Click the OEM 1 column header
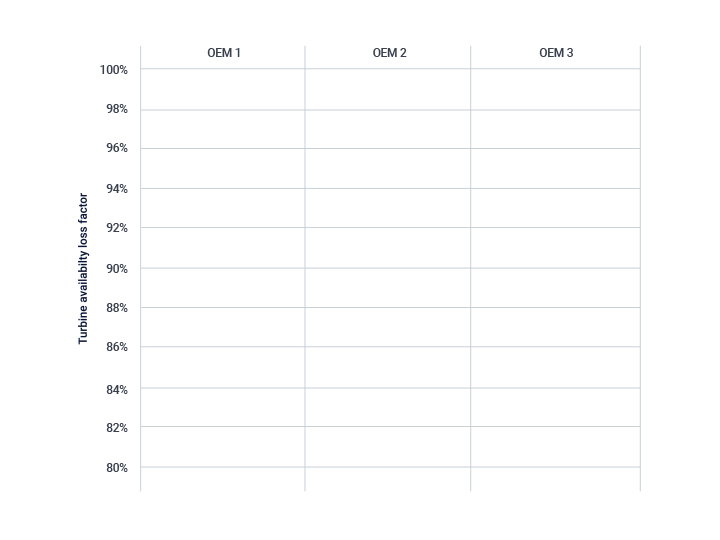Viewport: 720px width, 540px height. click(x=224, y=53)
